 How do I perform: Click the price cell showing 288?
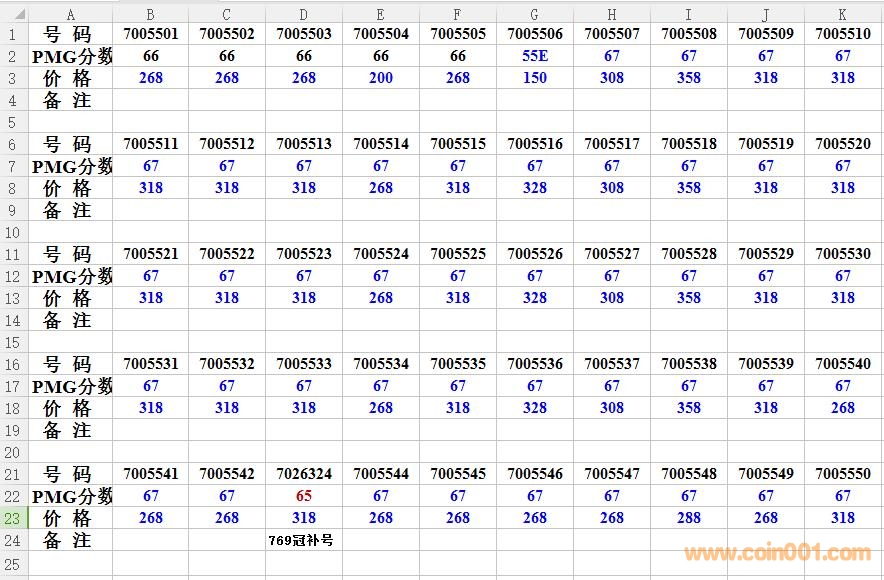point(689,518)
